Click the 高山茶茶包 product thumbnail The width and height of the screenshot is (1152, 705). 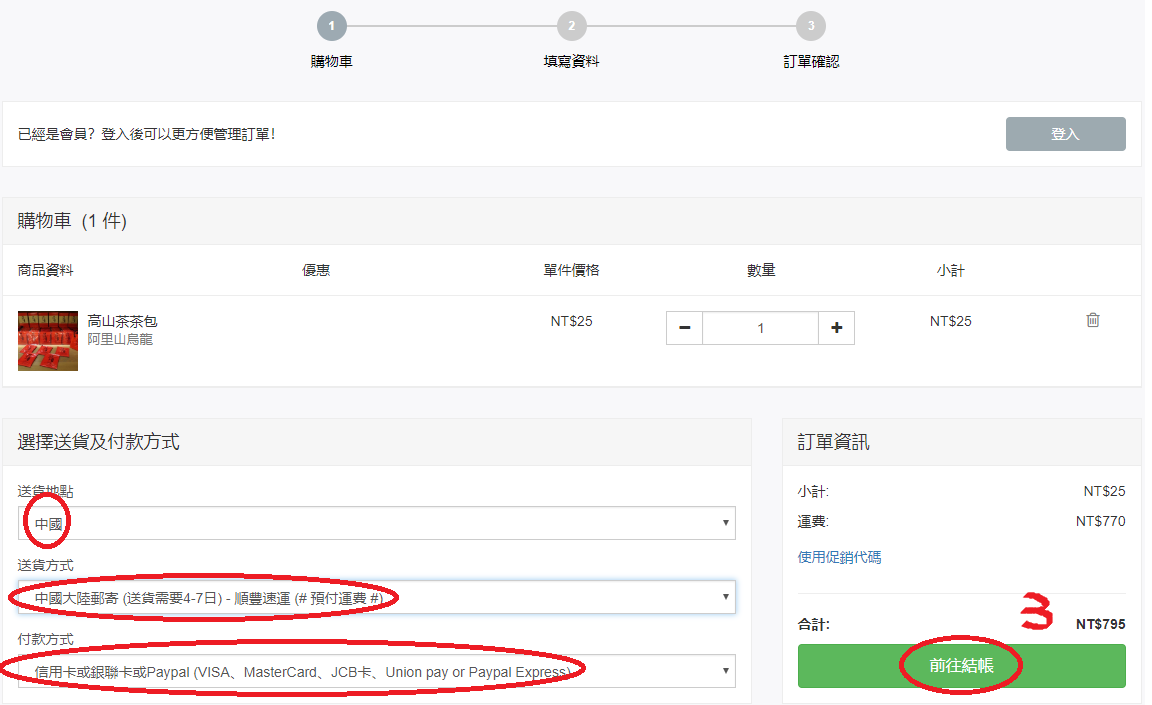[48, 341]
